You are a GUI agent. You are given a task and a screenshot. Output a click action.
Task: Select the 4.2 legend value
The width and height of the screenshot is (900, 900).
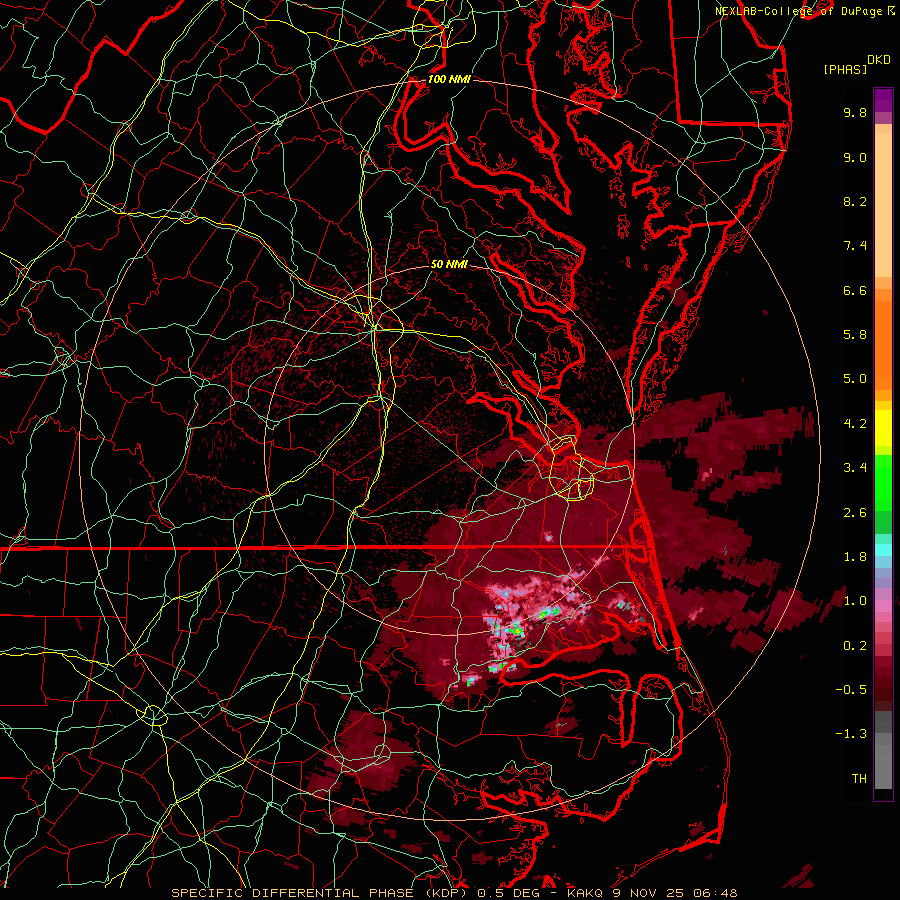[855, 424]
